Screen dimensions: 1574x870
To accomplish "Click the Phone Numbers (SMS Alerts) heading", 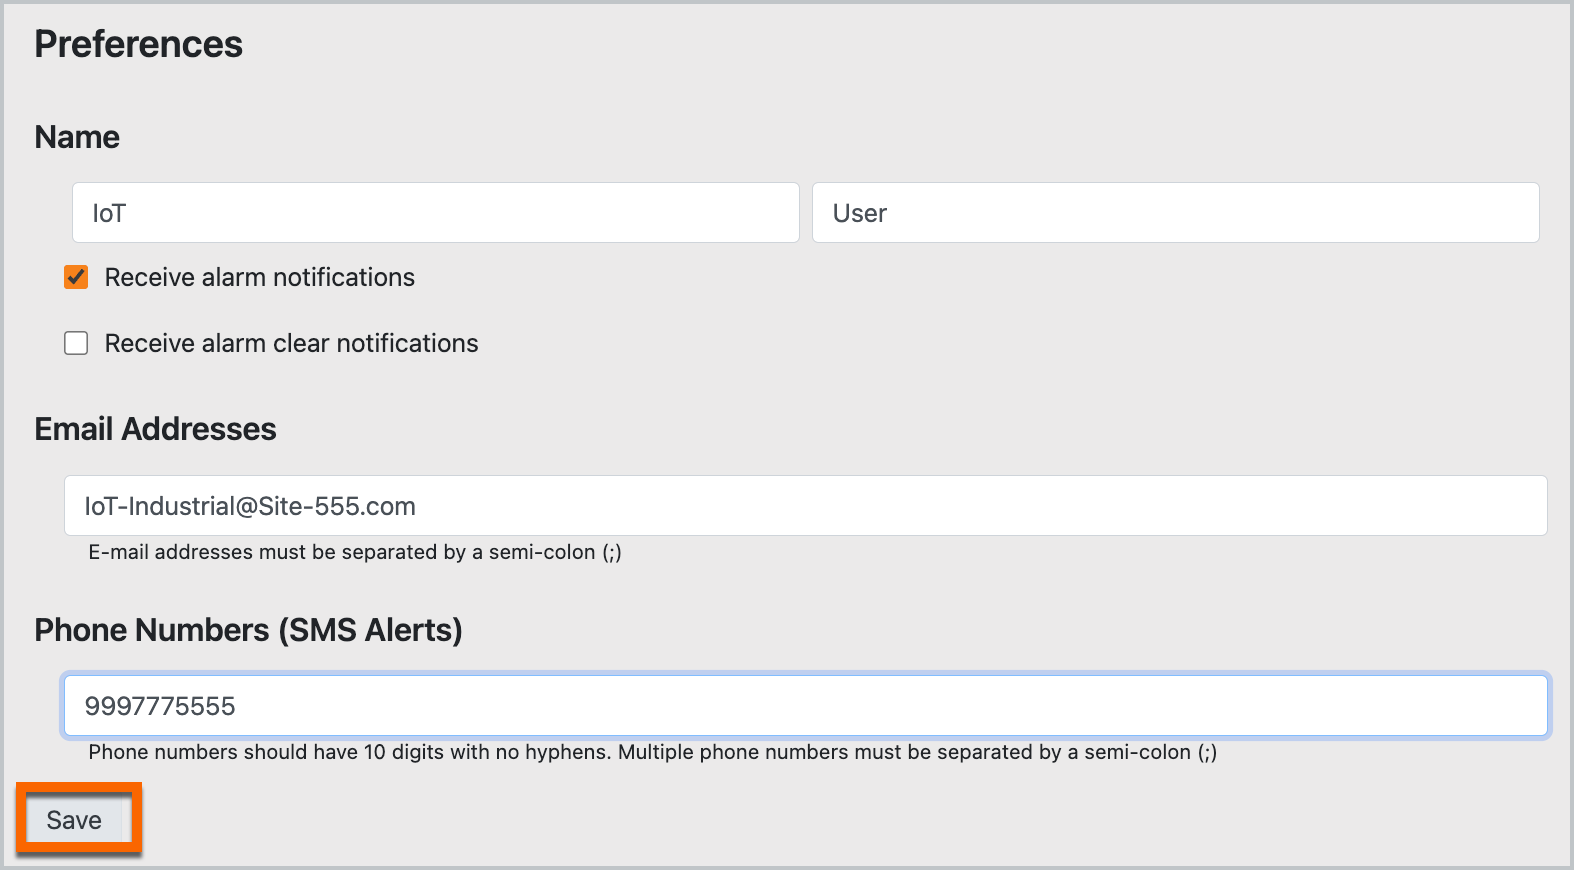I will pyautogui.click(x=248, y=630).
